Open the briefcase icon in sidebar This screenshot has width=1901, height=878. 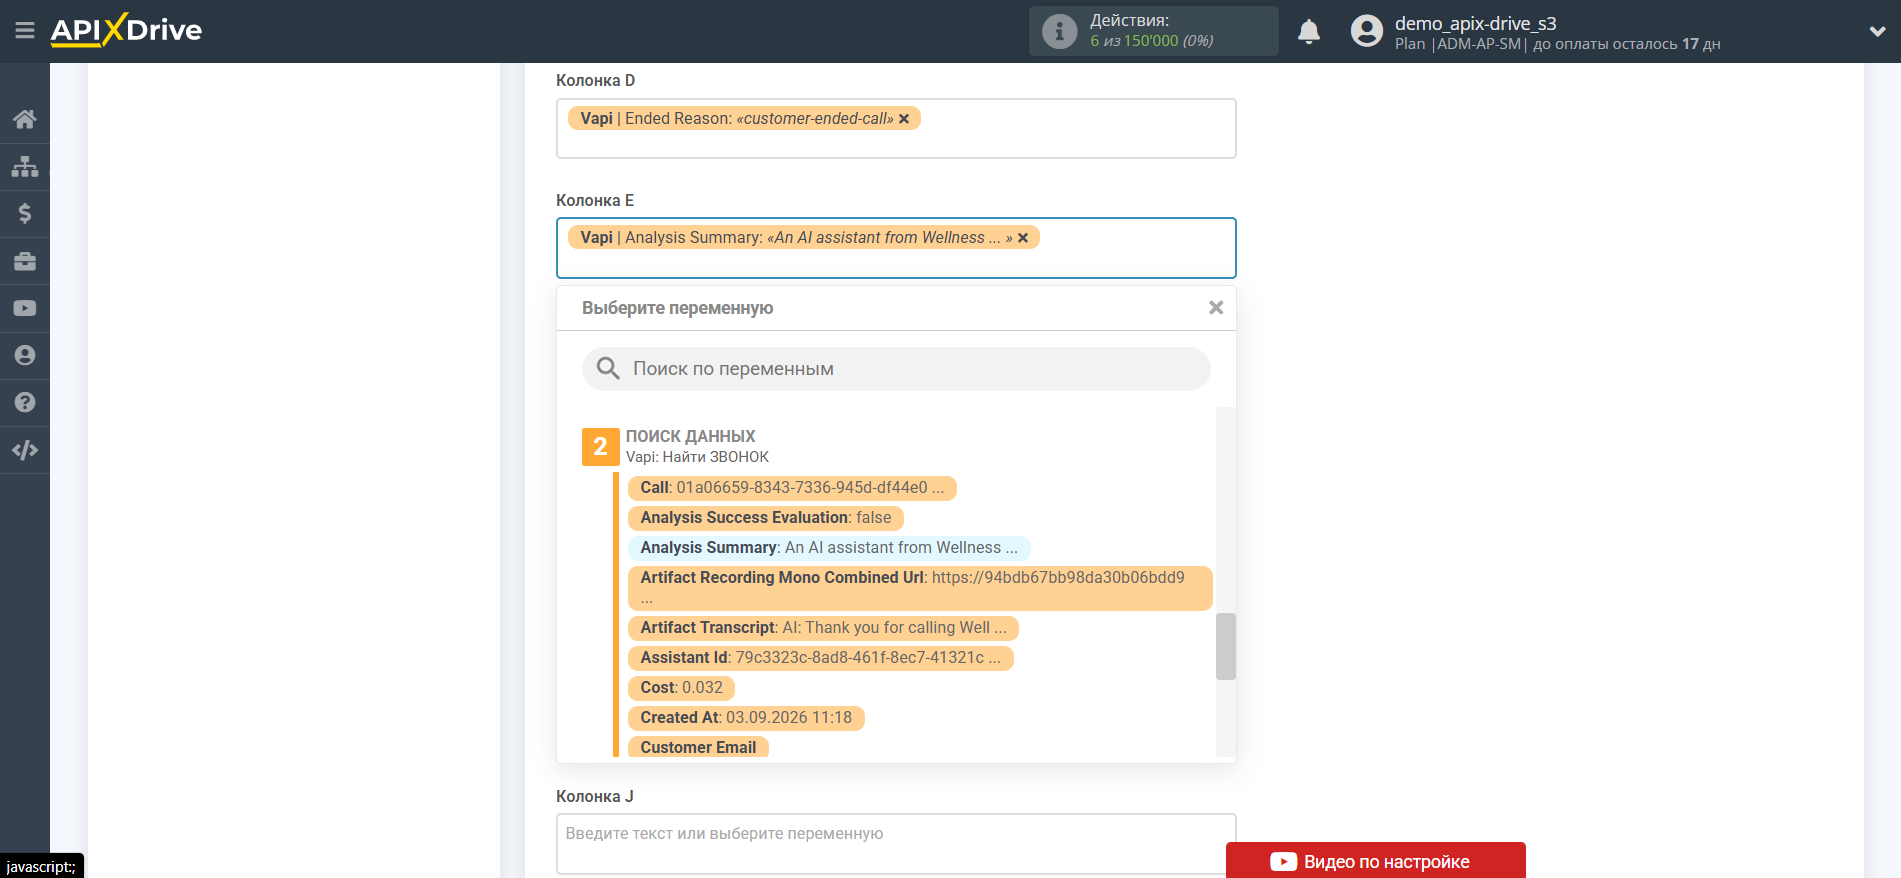[25, 261]
